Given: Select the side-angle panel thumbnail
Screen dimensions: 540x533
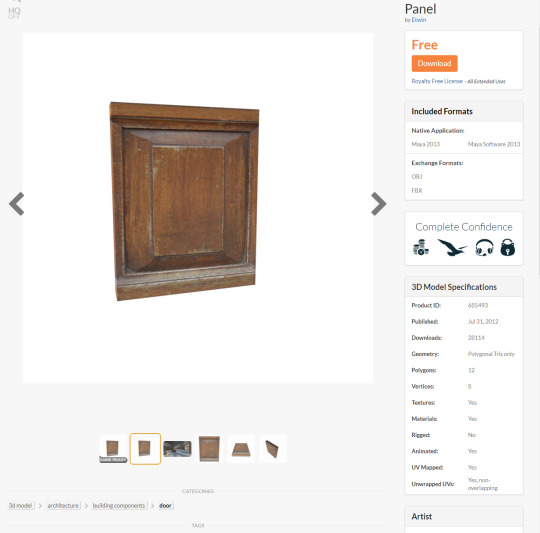Looking at the screenshot, I should pyautogui.click(x=273, y=449).
